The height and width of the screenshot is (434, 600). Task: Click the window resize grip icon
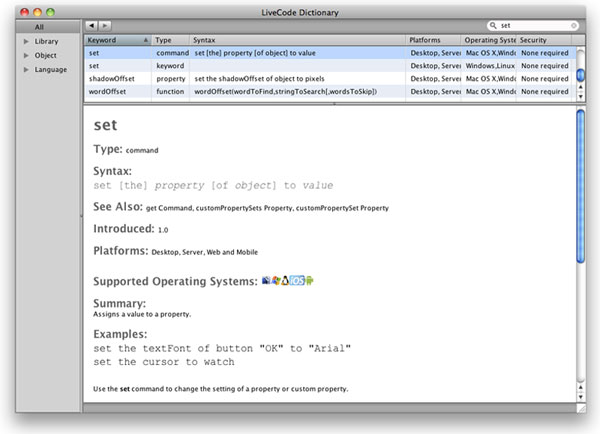point(581,408)
